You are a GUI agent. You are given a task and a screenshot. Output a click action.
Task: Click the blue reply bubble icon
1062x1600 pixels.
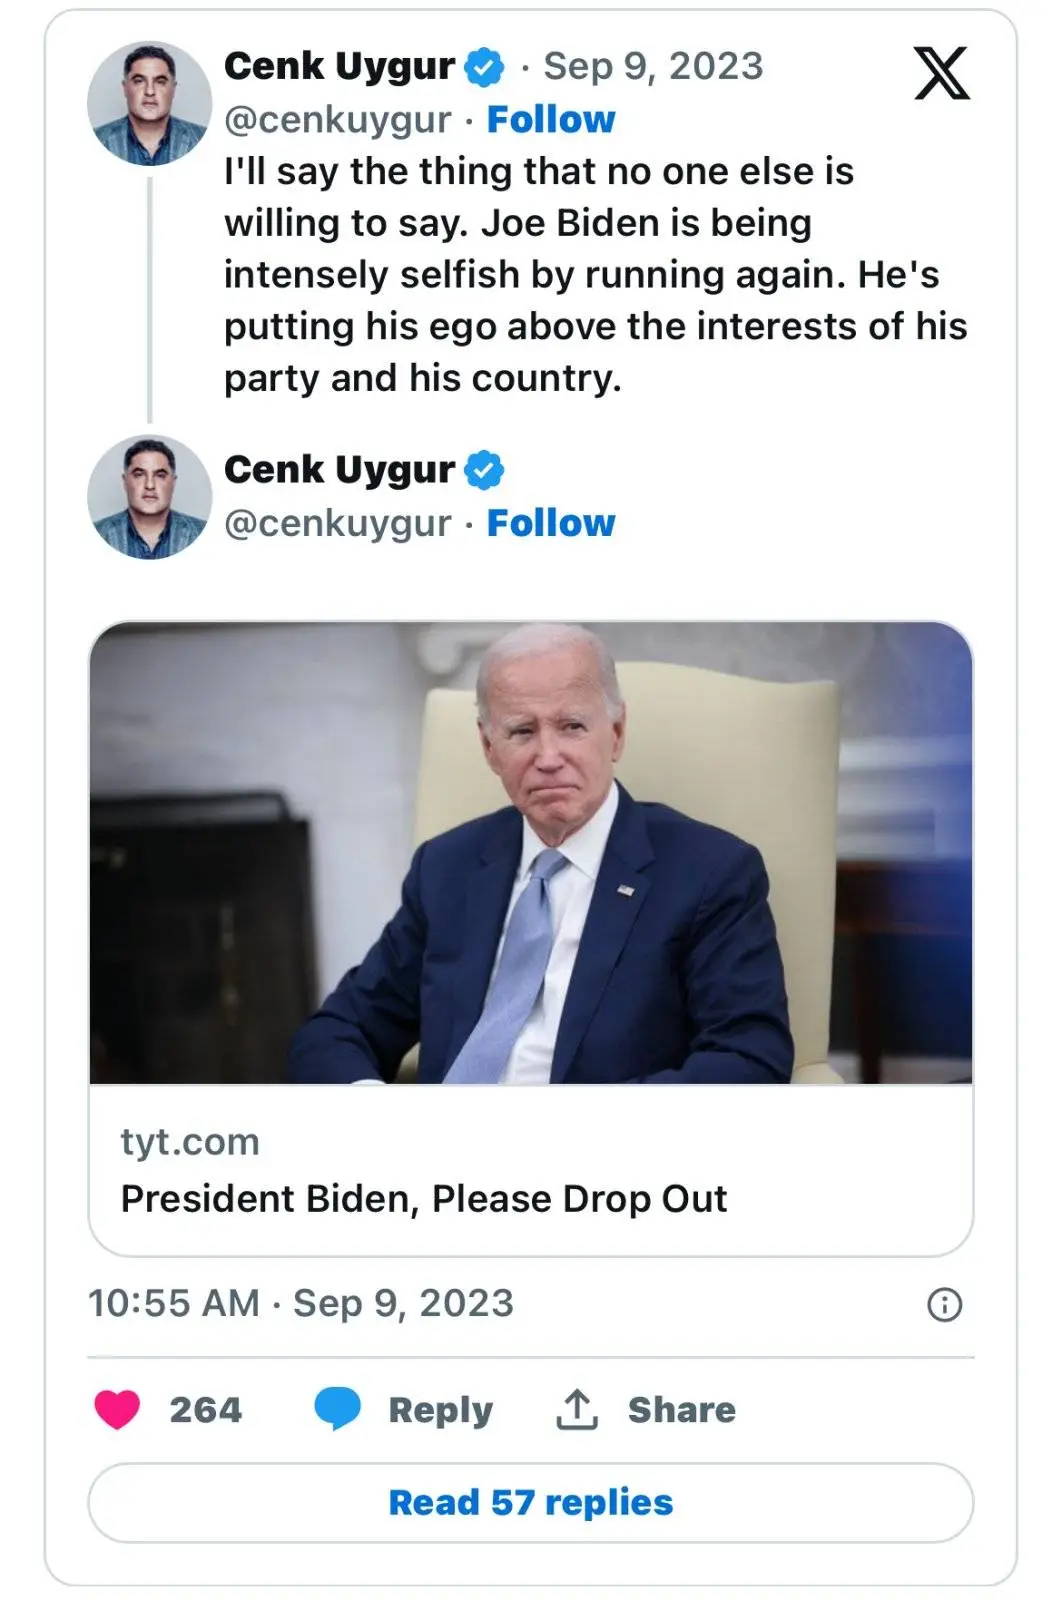coord(337,1409)
